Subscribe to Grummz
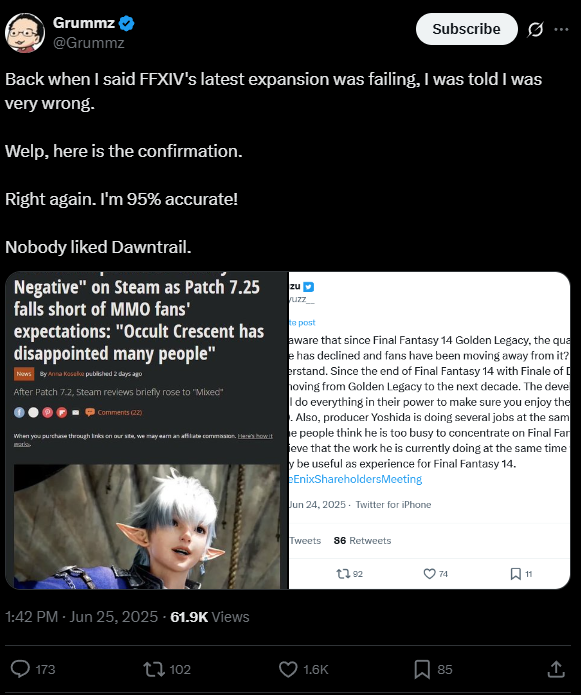The image size is (581, 695). (466, 29)
